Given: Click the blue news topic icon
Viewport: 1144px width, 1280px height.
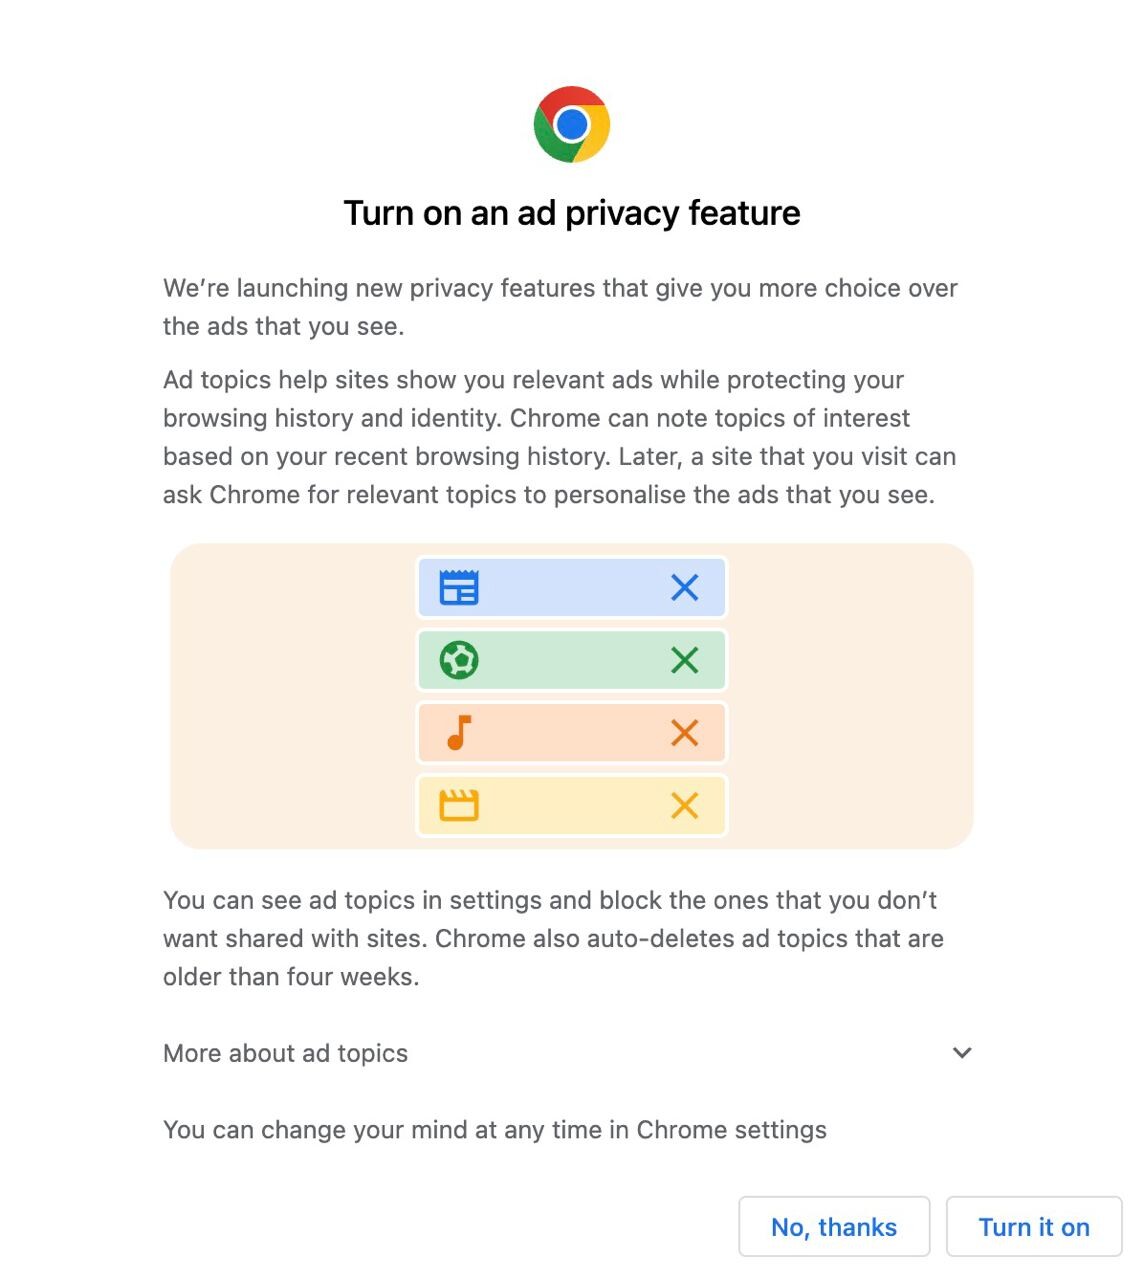Looking at the screenshot, I should (459, 587).
